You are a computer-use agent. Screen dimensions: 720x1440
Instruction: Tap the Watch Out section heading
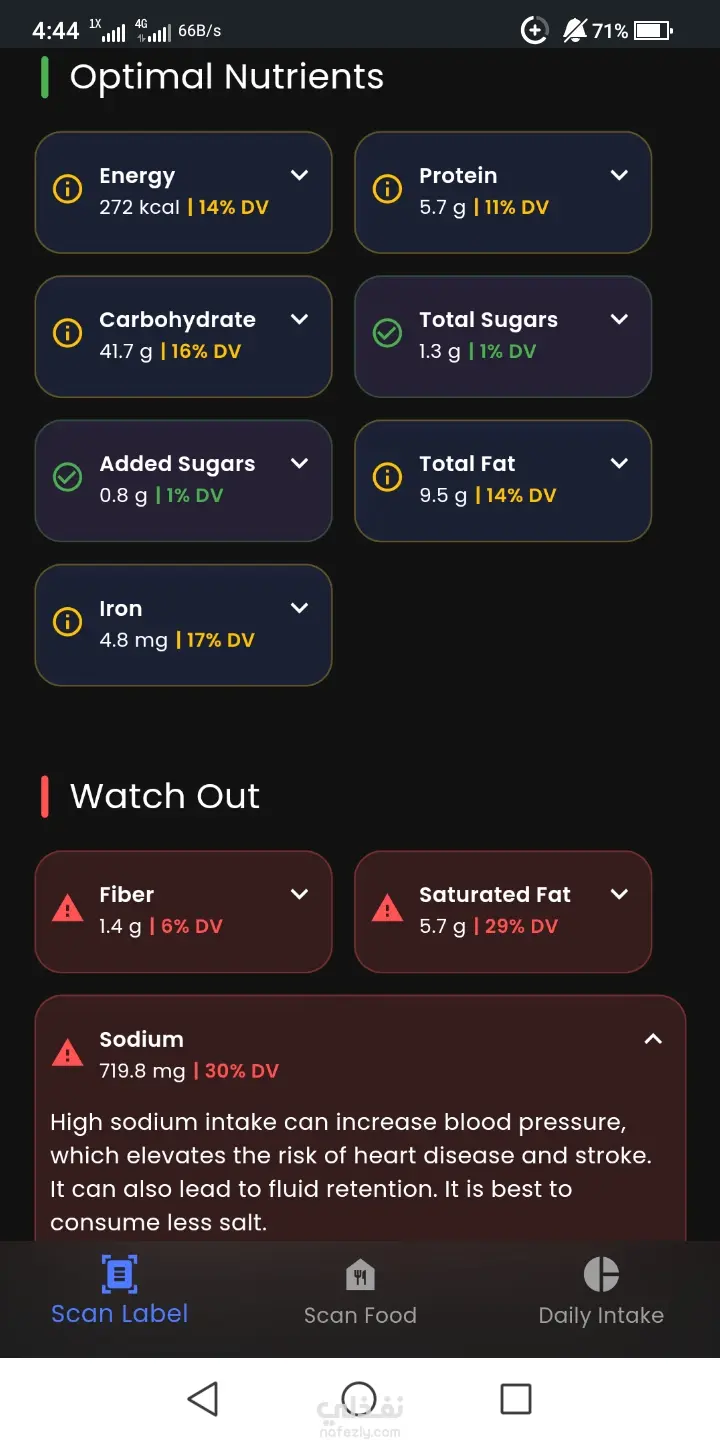[x=165, y=796]
